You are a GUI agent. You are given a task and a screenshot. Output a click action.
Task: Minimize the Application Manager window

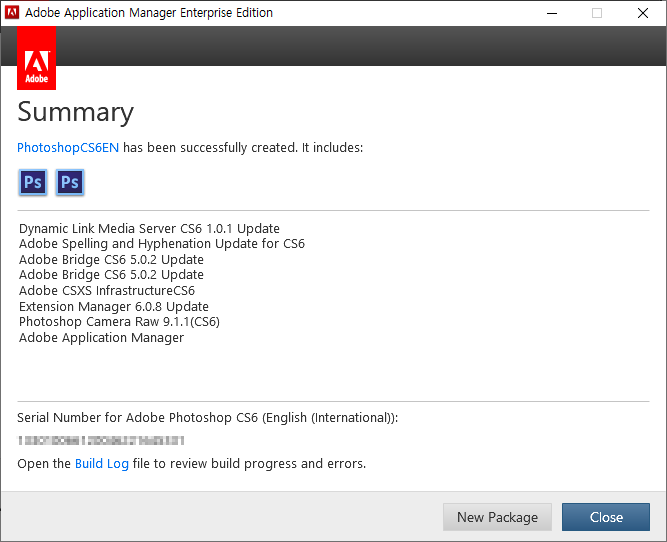552,13
